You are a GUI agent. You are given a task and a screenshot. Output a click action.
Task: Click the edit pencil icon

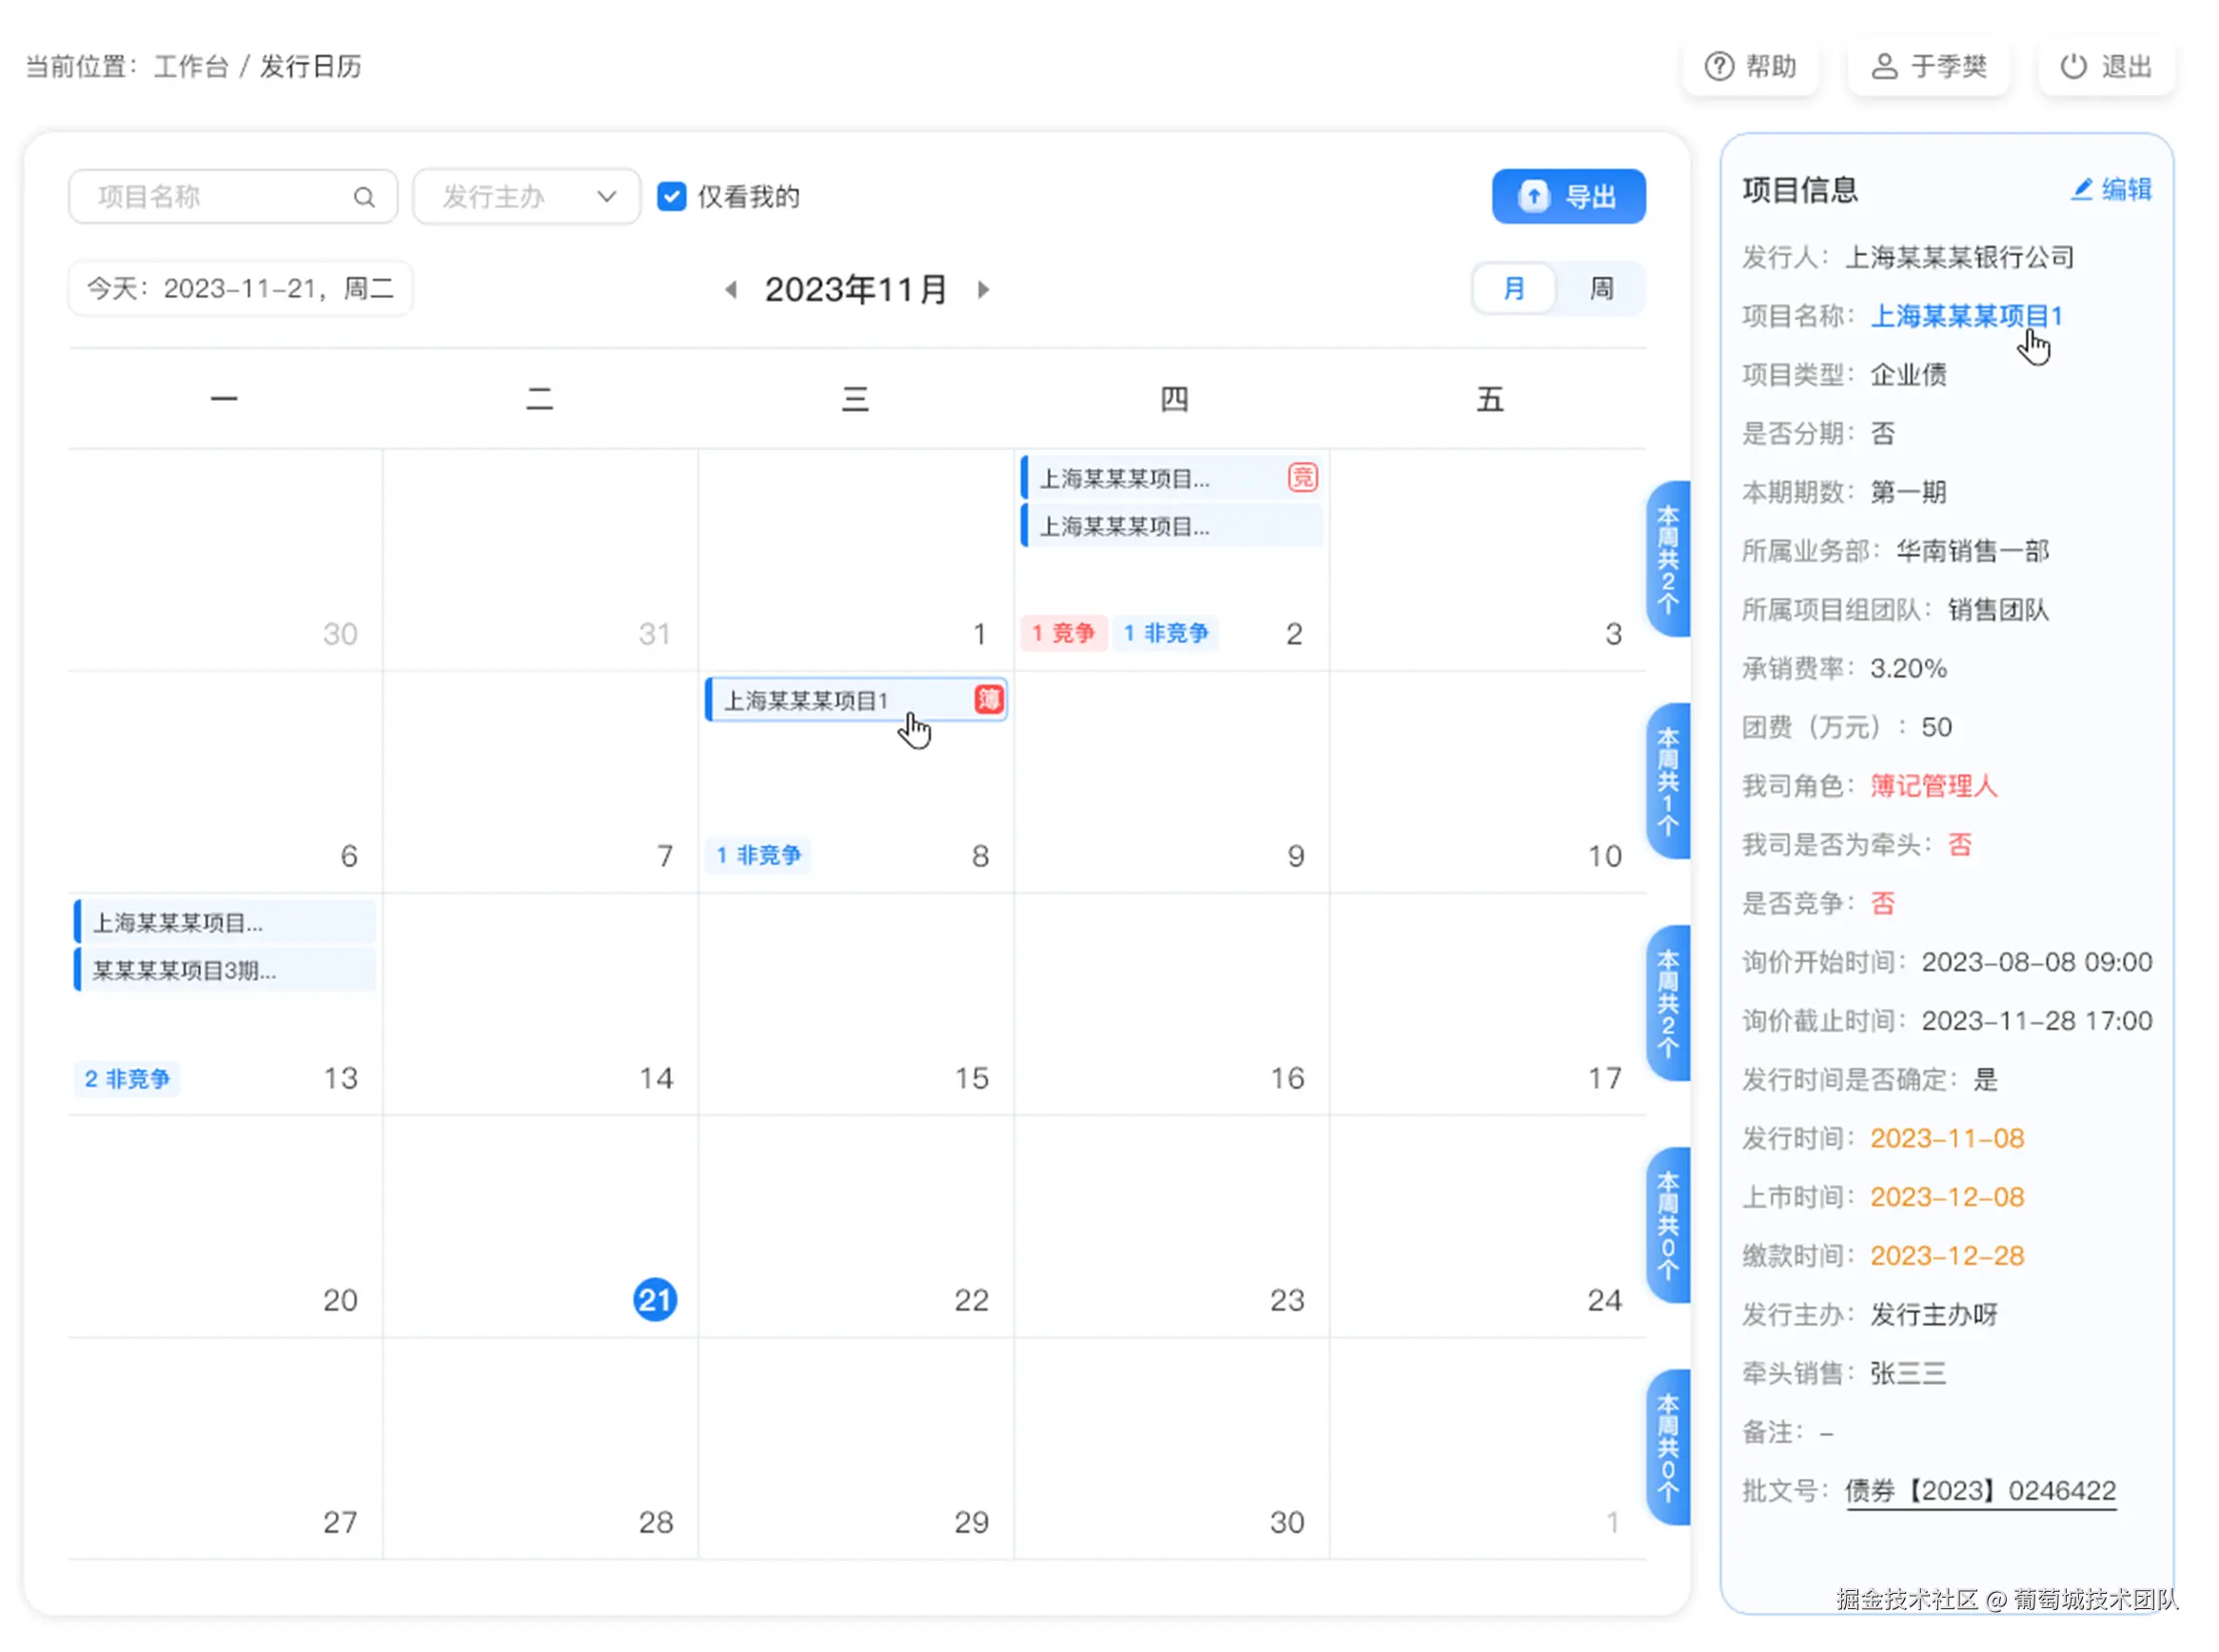point(2081,189)
